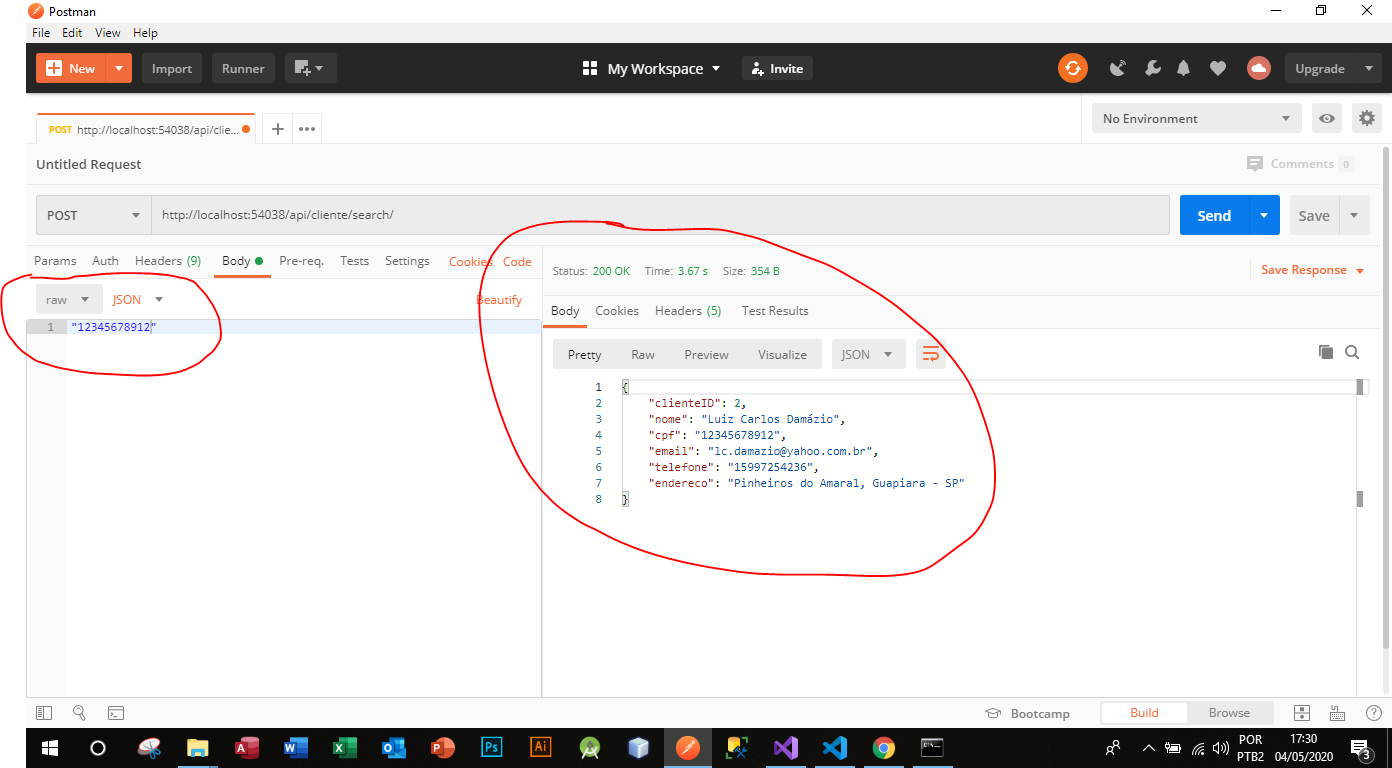Open tab options three-dots menu

(307, 129)
